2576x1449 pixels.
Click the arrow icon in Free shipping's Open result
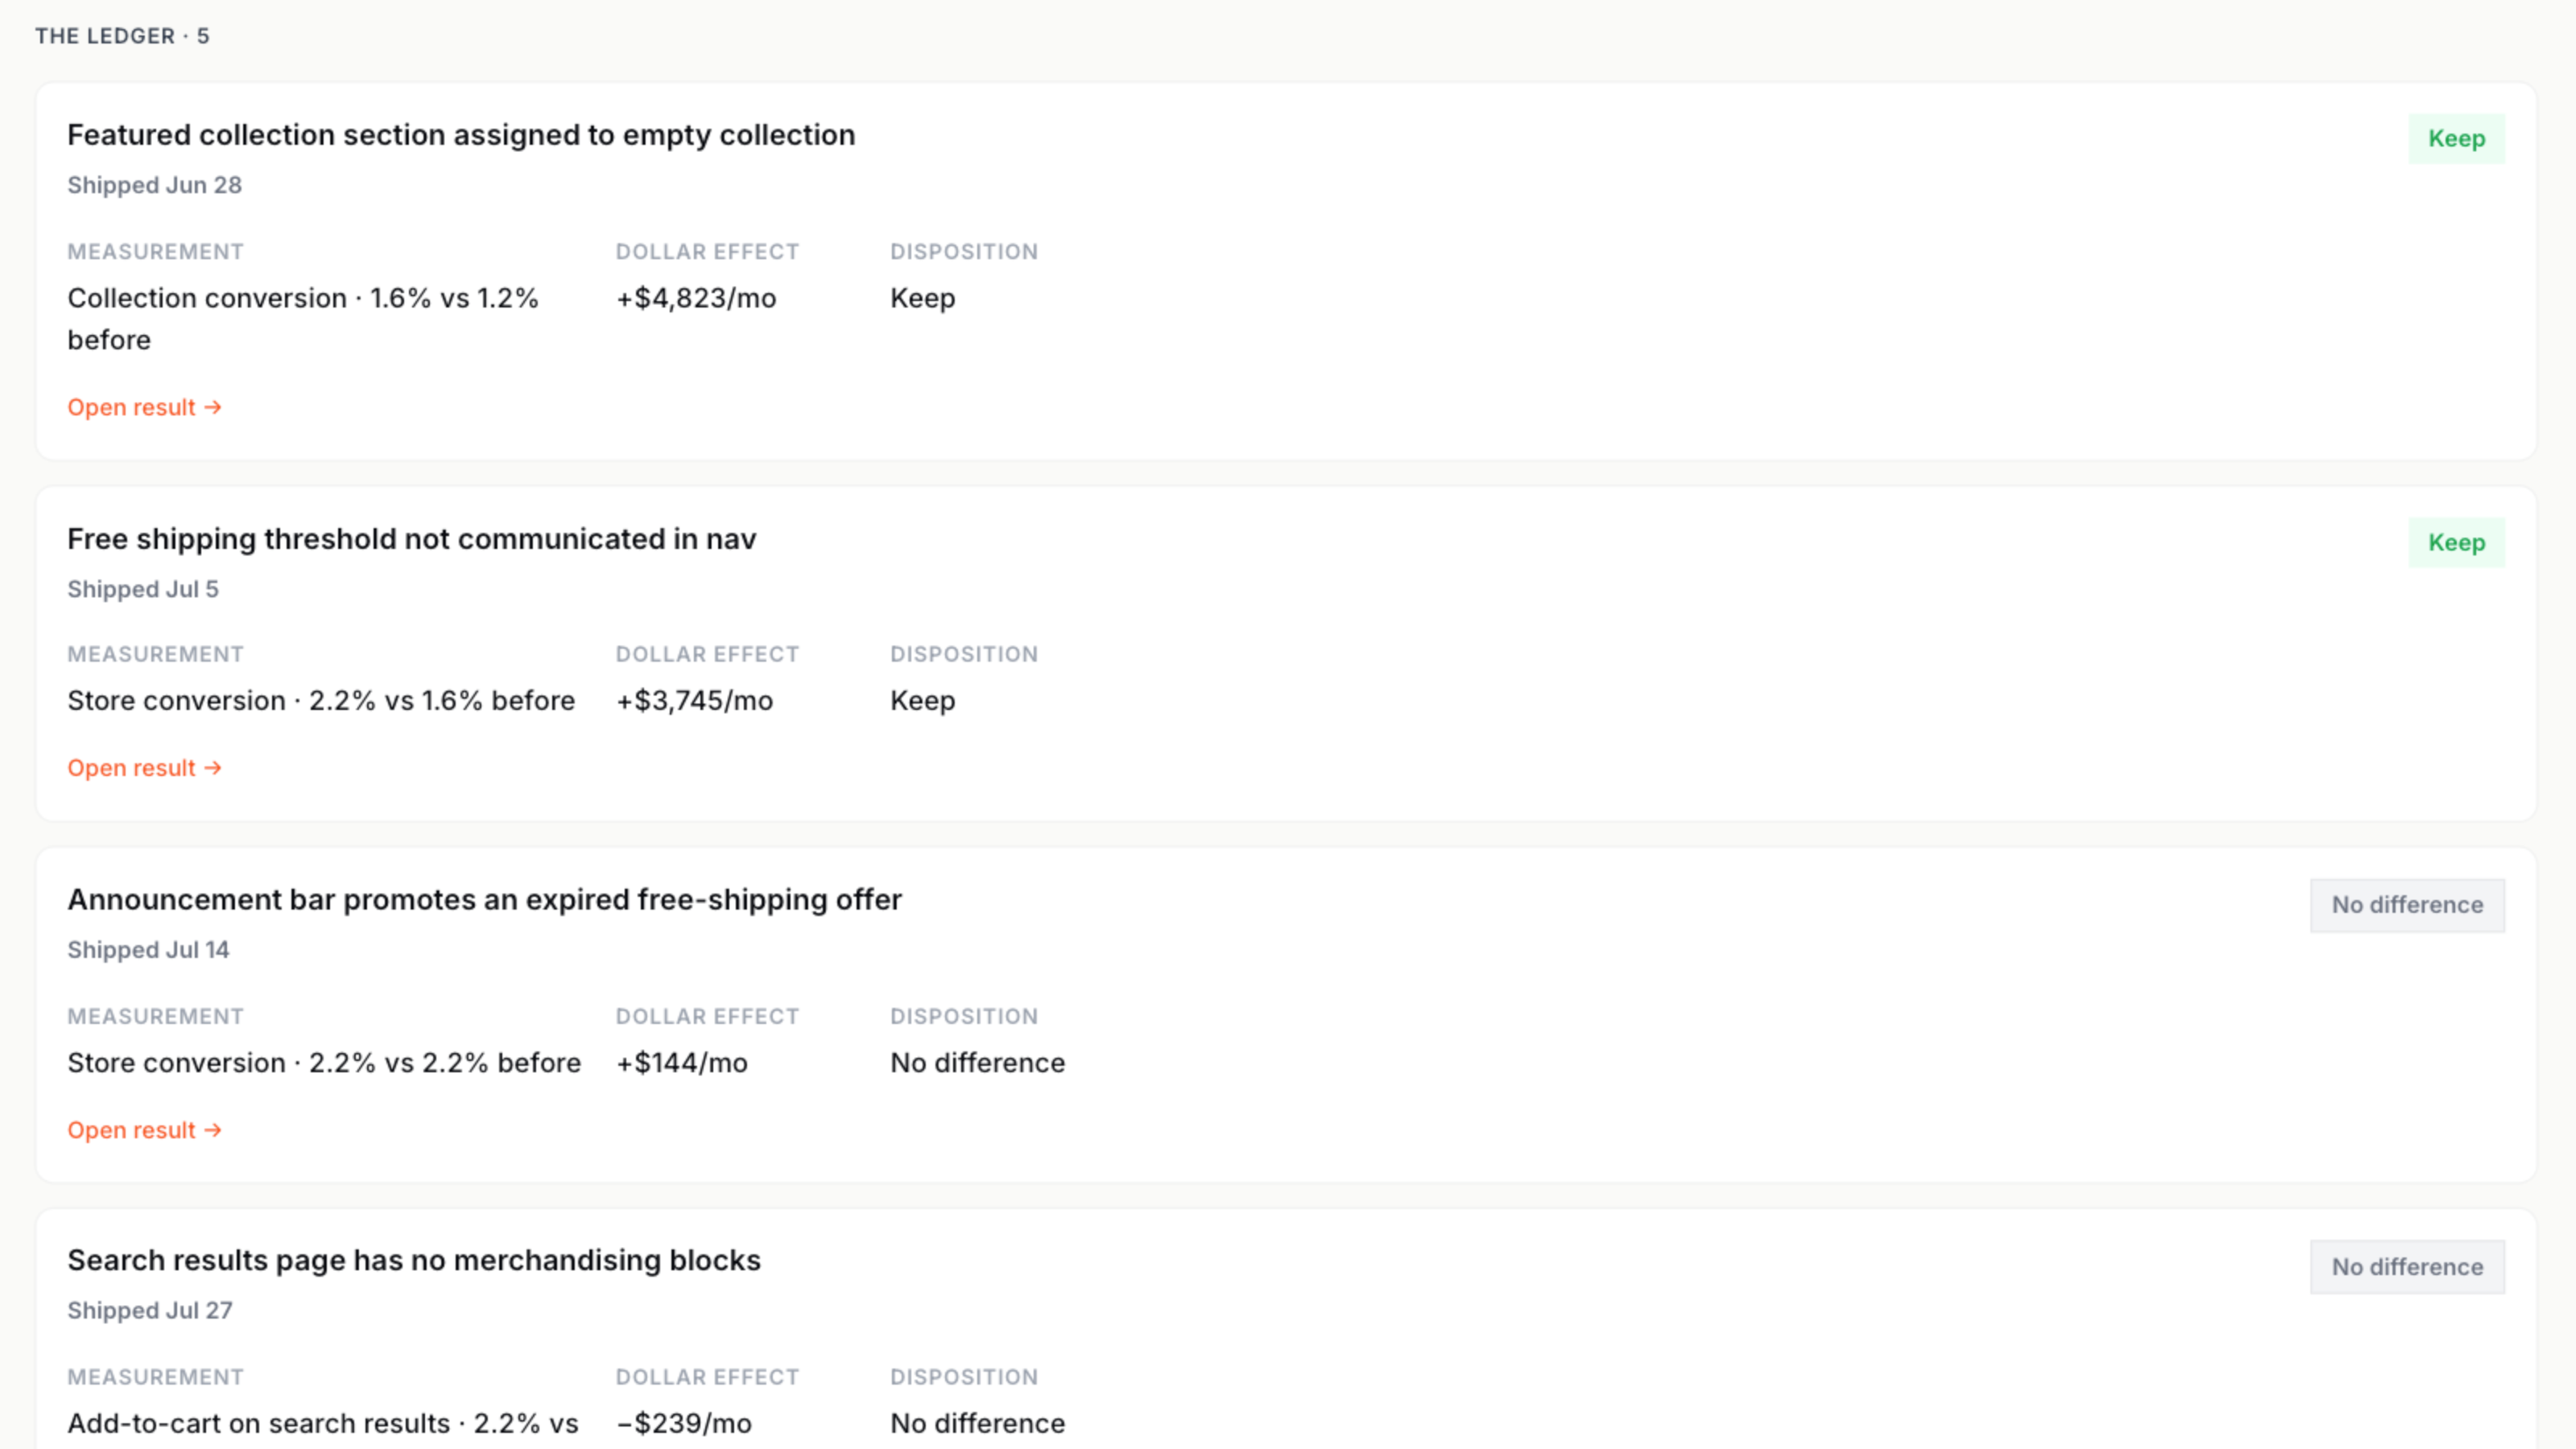(x=213, y=768)
